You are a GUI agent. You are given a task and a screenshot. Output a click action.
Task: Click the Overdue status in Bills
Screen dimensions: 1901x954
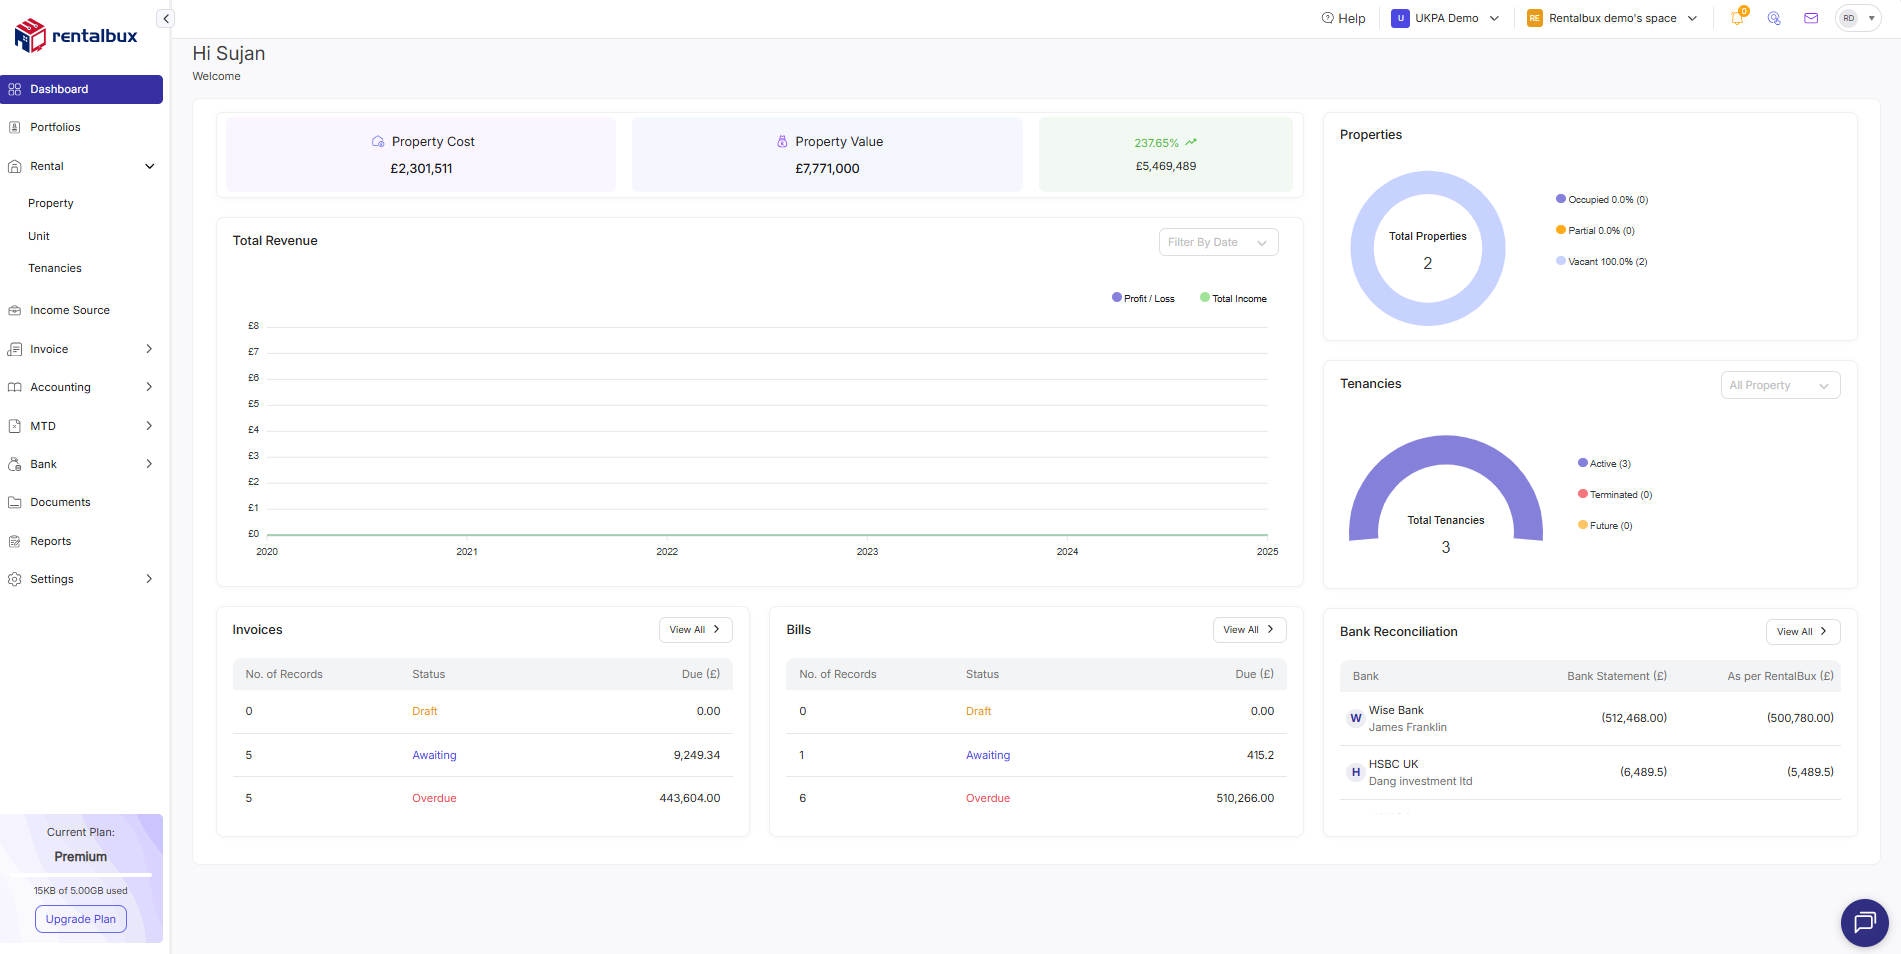point(987,798)
